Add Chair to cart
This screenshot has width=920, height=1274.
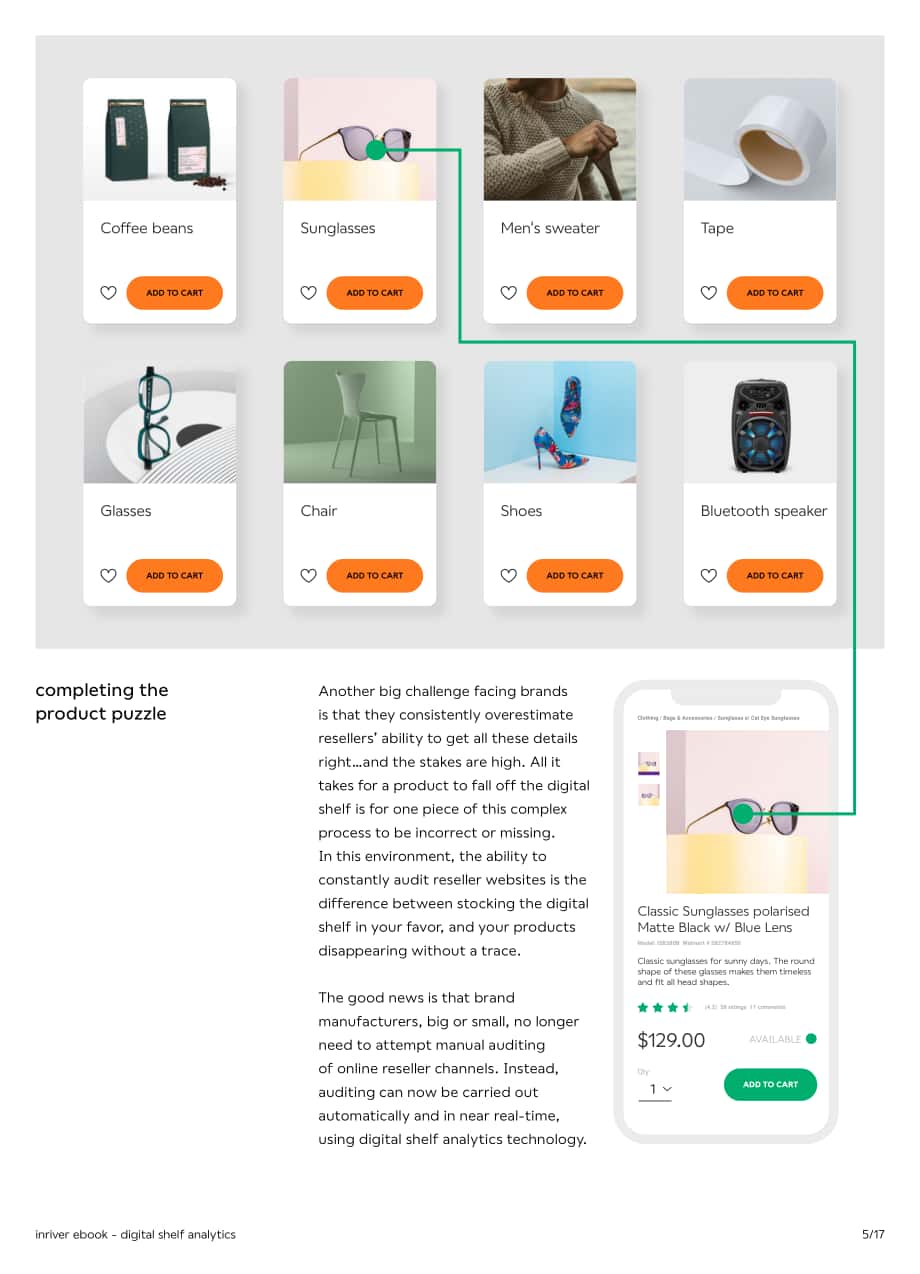pyautogui.click(x=374, y=575)
